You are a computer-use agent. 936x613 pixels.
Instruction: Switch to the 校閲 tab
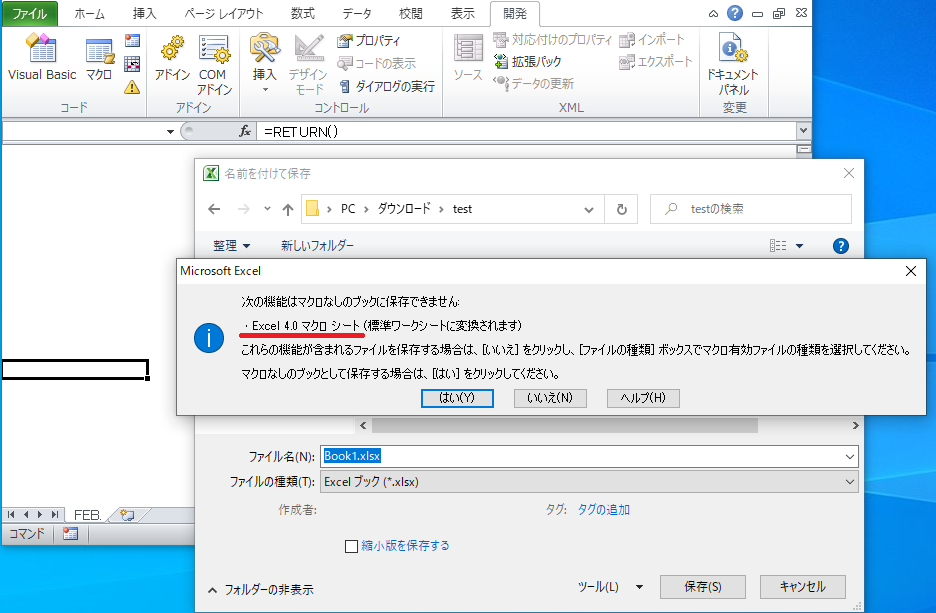411,14
